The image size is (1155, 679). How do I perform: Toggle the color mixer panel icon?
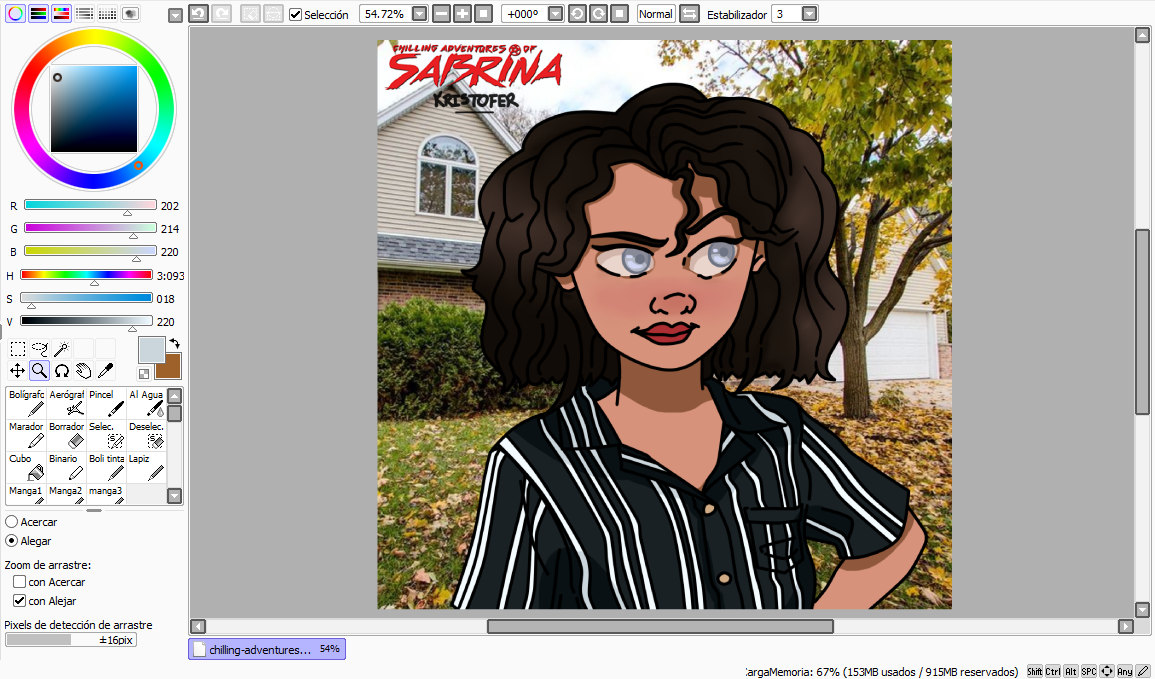click(x=85, y=13)
